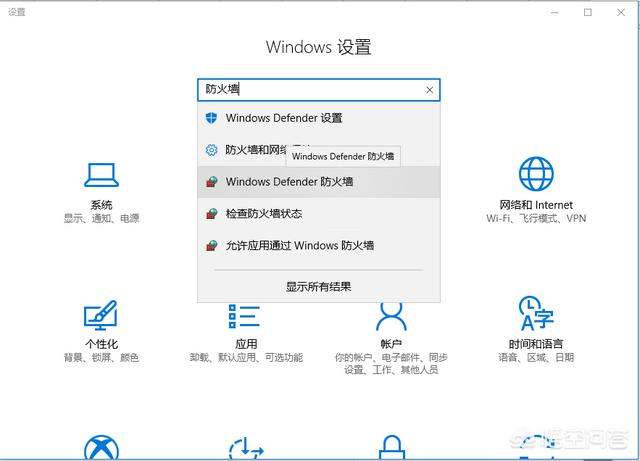Clear the search box with X

pos(429,90)
